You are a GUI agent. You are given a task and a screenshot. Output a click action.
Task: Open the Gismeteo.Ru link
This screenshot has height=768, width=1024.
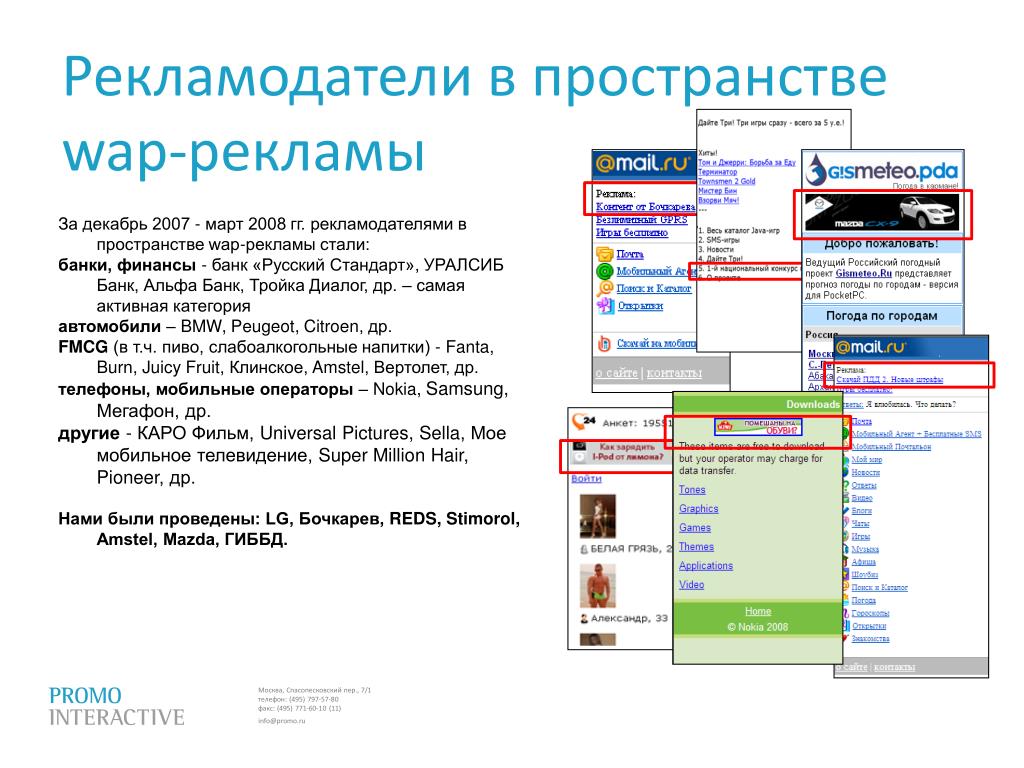[863, 273]
